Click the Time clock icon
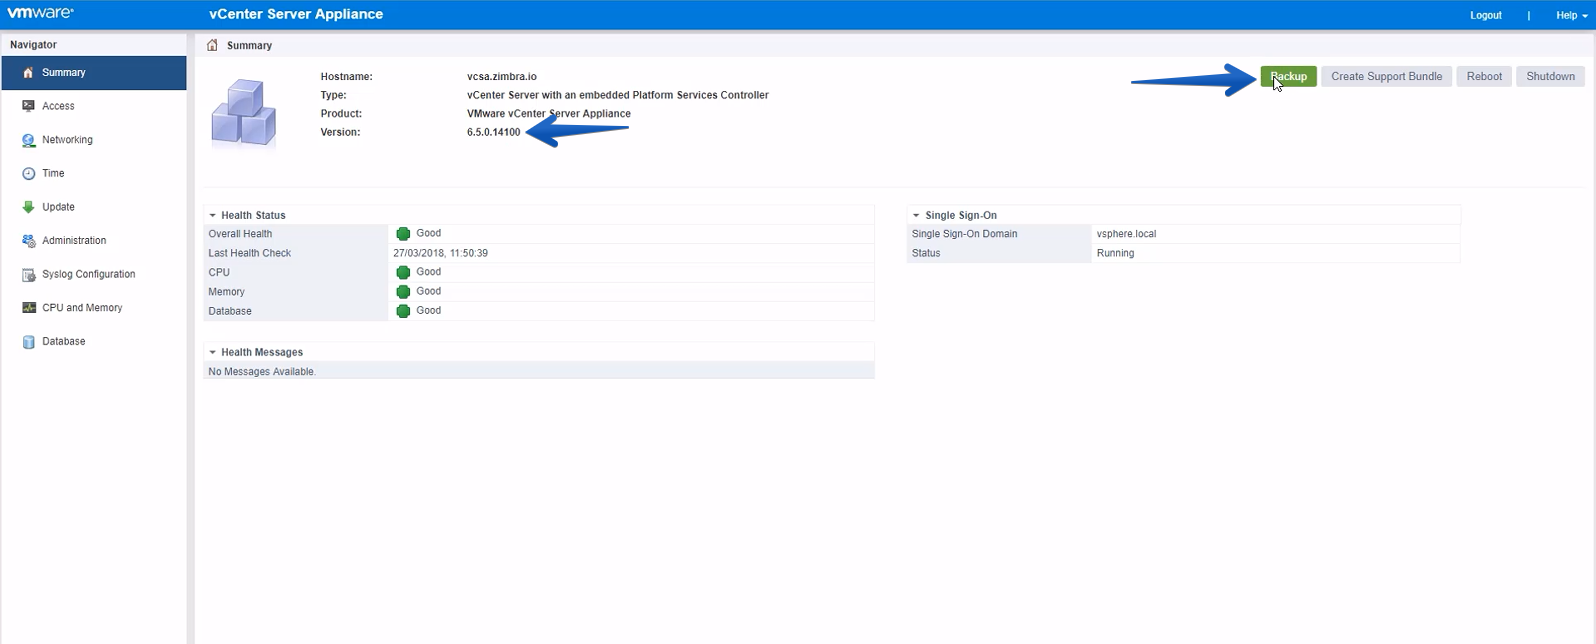This screenshot has height=644, width=1596. coord(29,173)
